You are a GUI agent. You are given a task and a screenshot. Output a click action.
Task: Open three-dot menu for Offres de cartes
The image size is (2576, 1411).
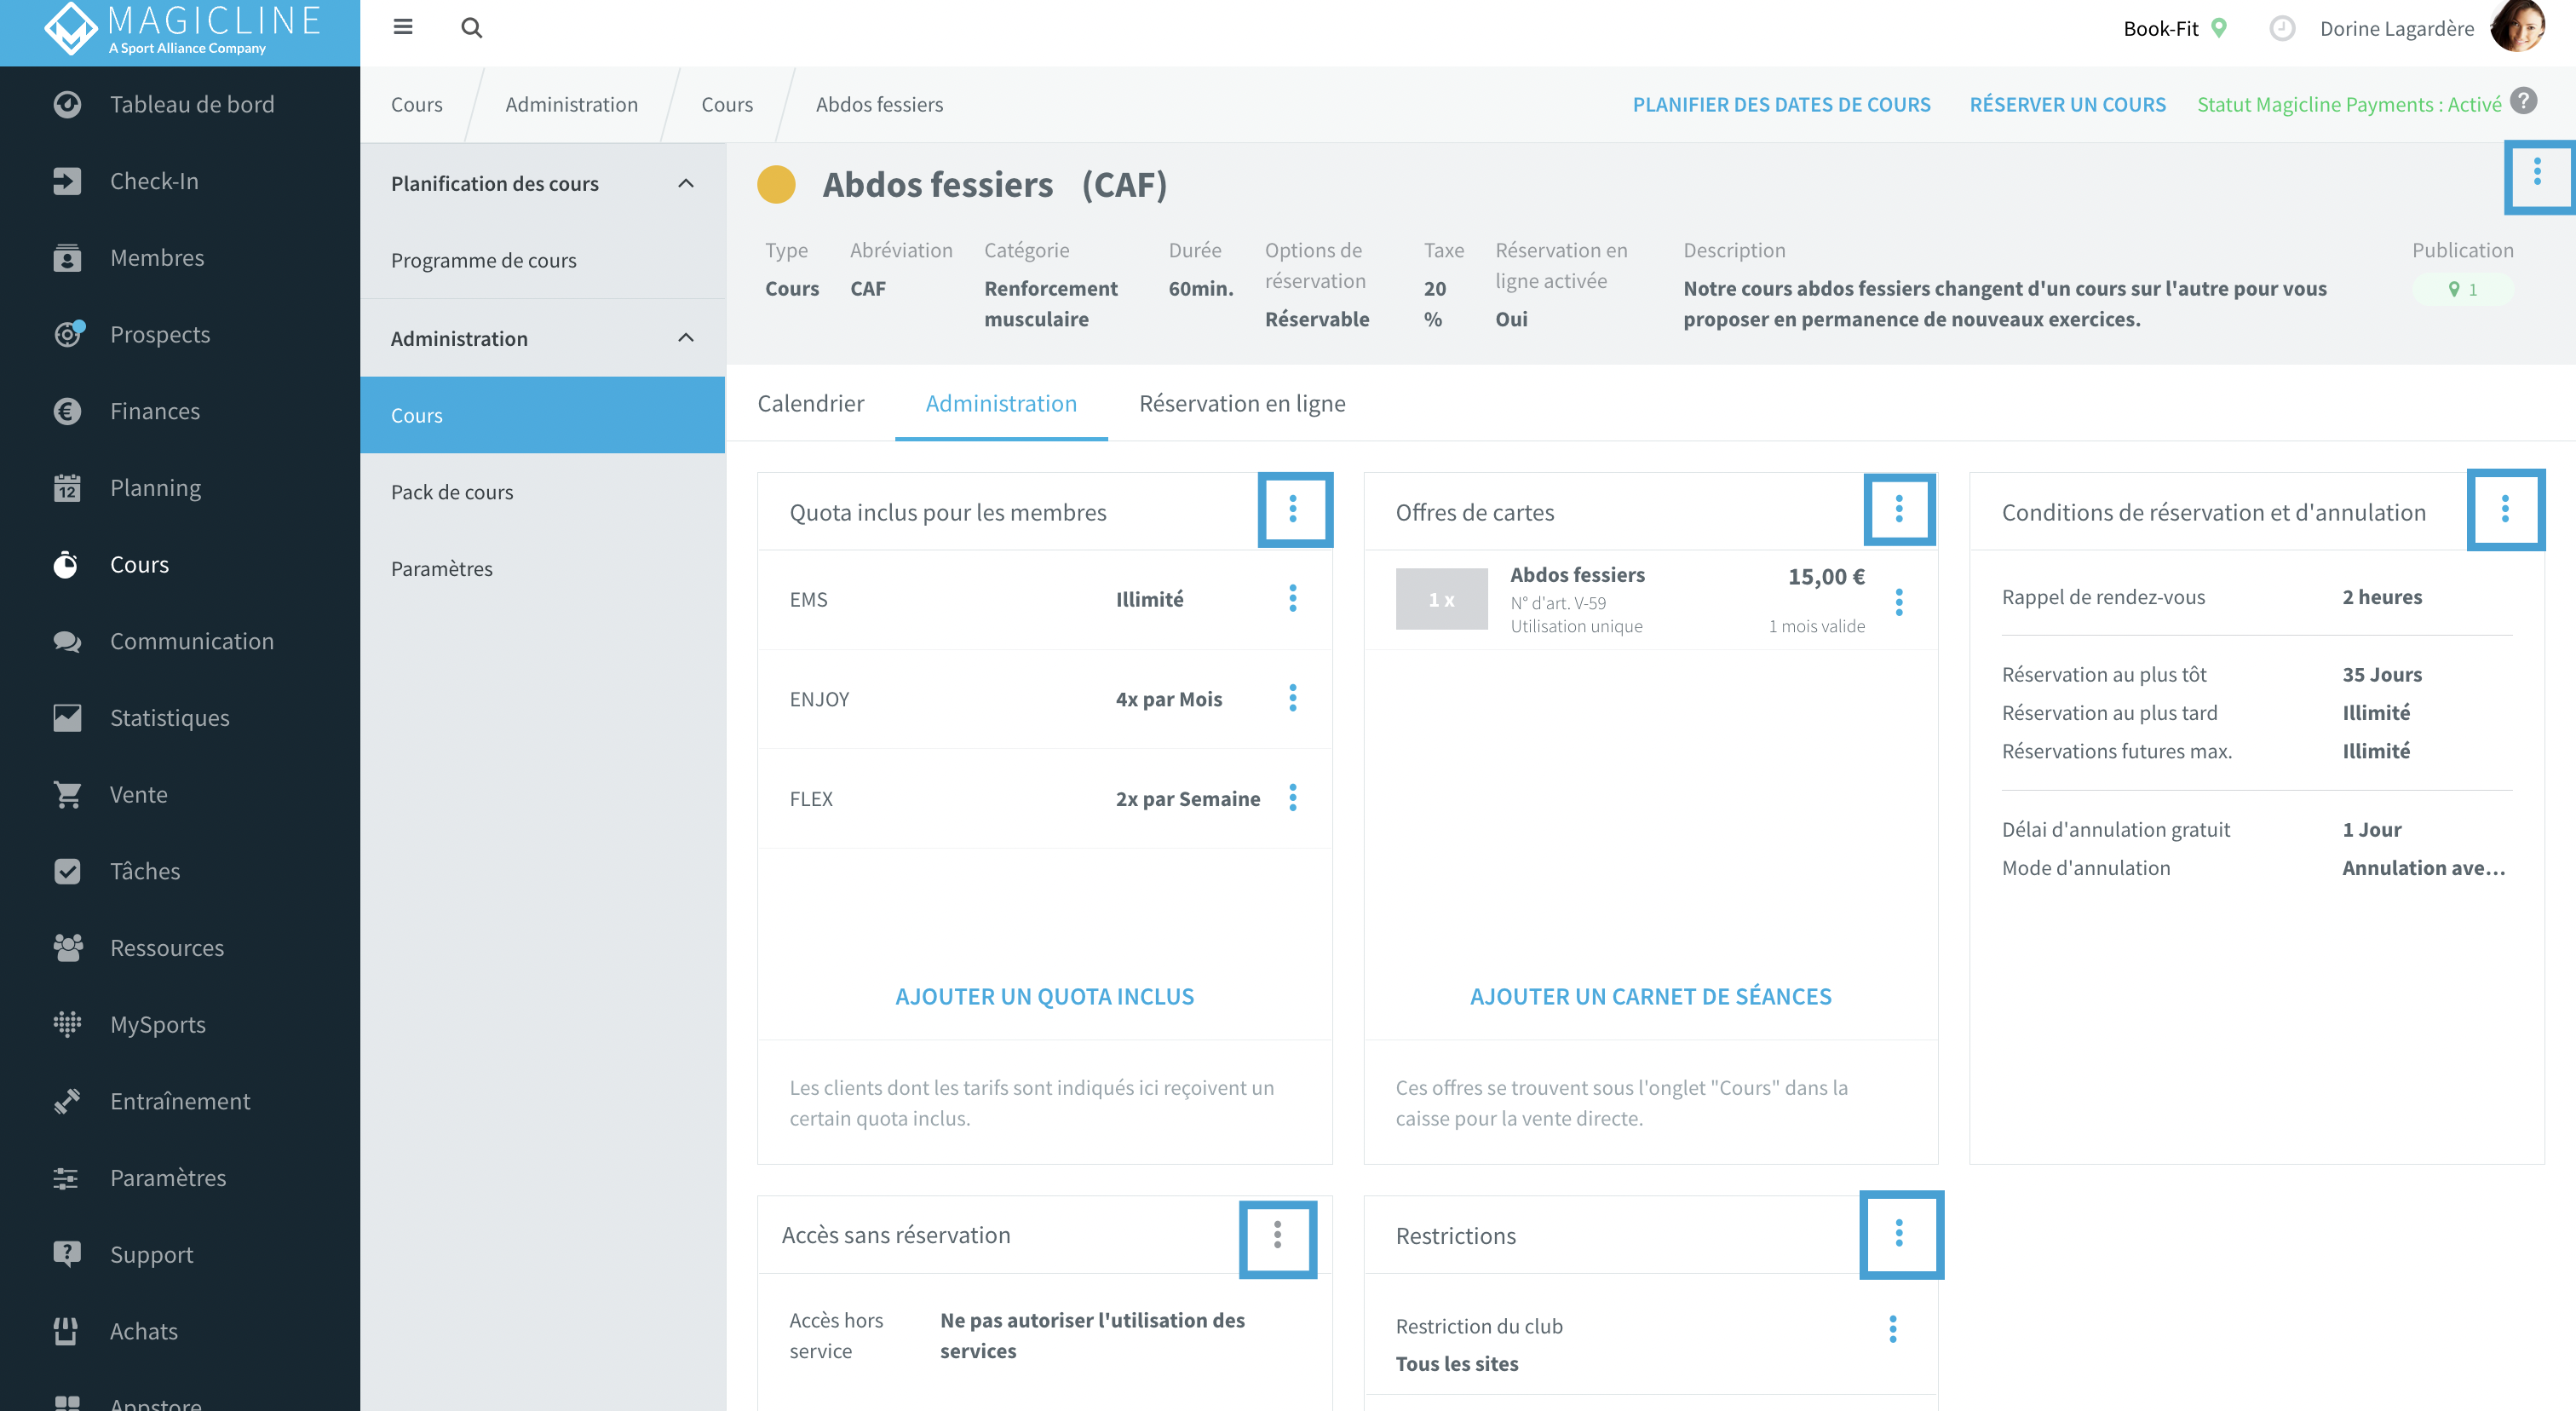(x=1899, y=509)
